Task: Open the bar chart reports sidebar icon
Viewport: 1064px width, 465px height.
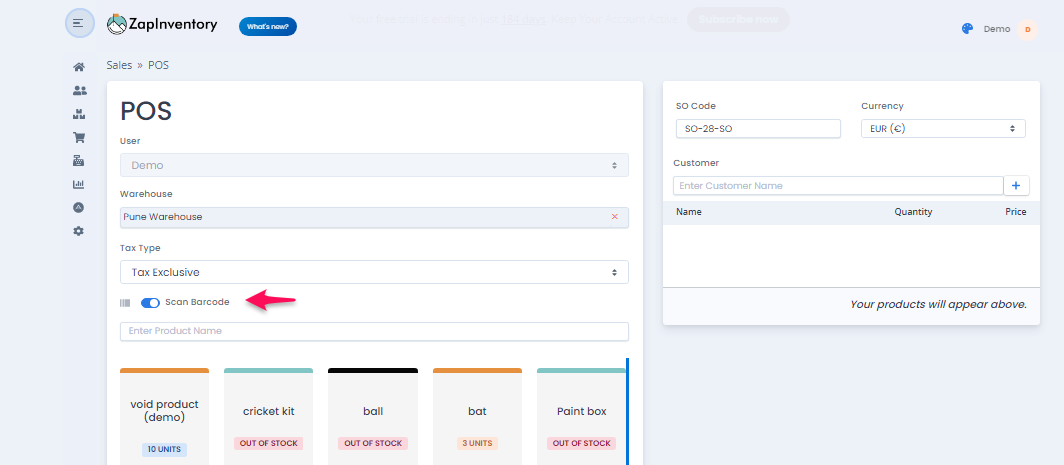Action: [79, 184]
